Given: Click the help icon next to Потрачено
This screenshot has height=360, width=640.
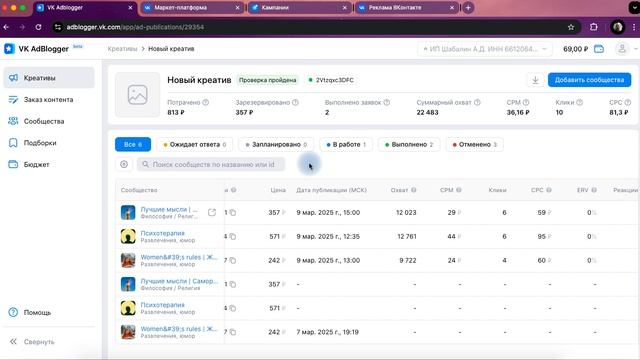Looking at the screenshot, I should coord(206,102).
